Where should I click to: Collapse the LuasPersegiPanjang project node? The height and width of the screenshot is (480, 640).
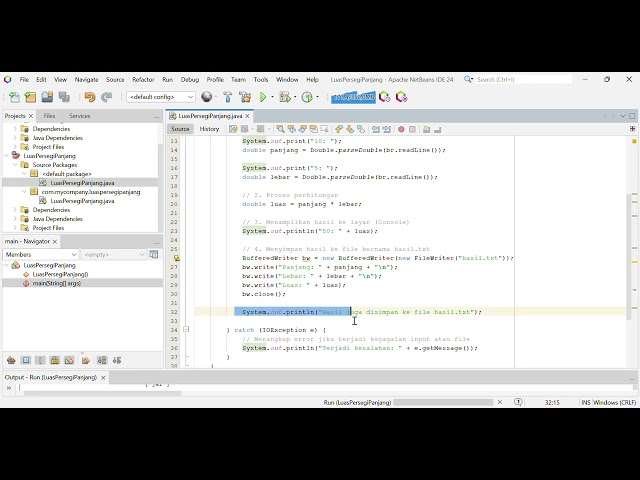(x=7, y=156)
